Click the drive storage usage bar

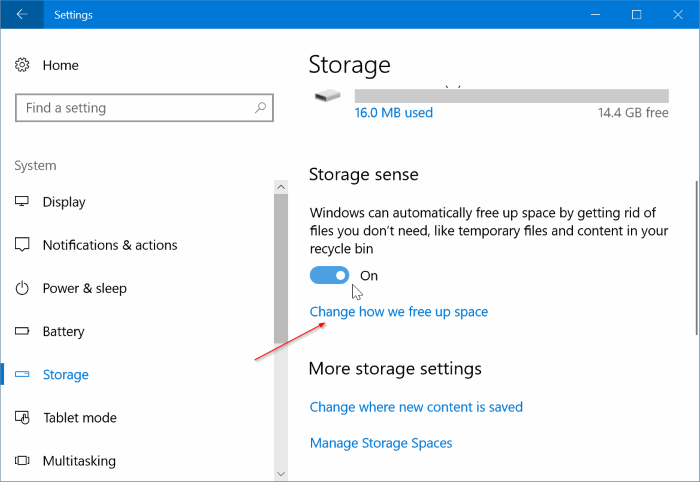[512, 96]
